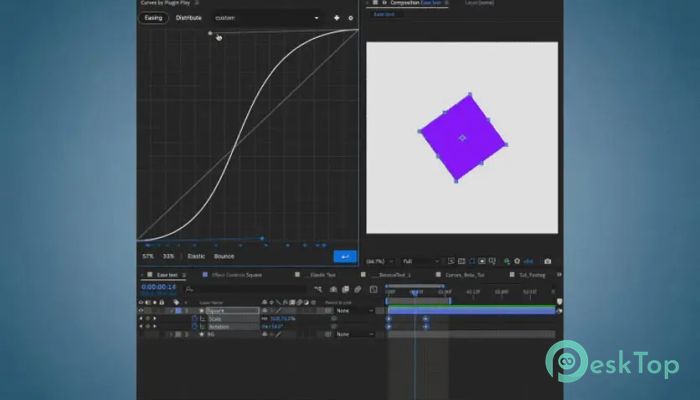Viewport: 700px width, 400px height.
Task: Show overflow timeline tabs chevron
Action: [x=558, y=275]
